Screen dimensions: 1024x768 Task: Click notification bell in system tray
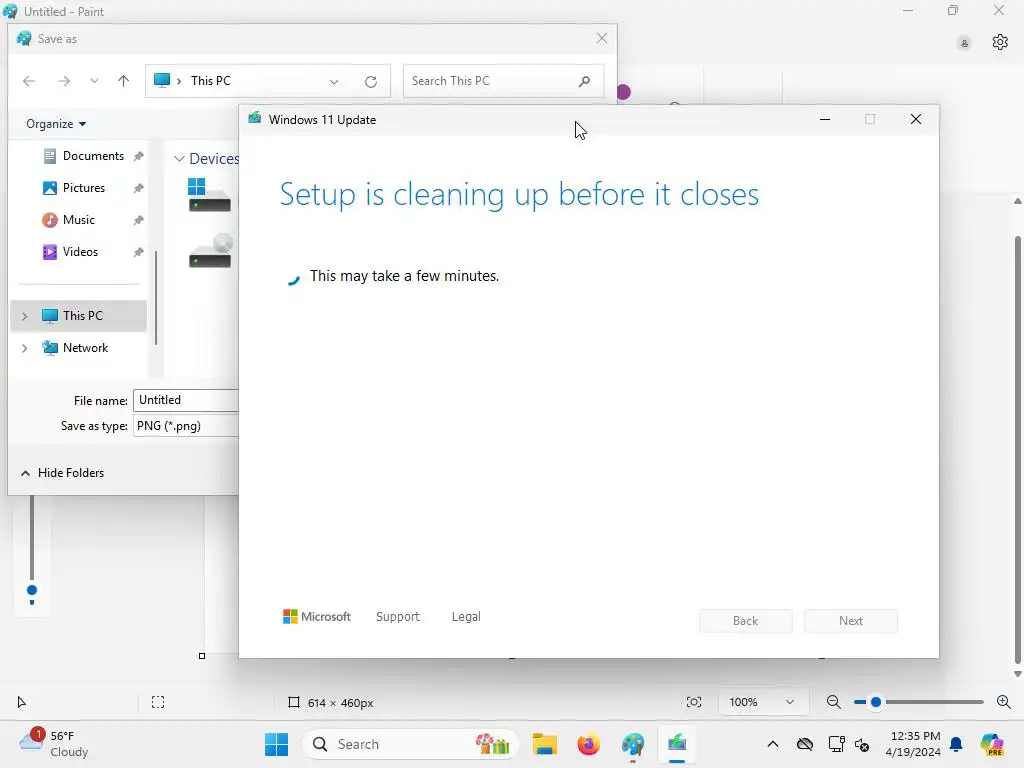click(956, 744)
